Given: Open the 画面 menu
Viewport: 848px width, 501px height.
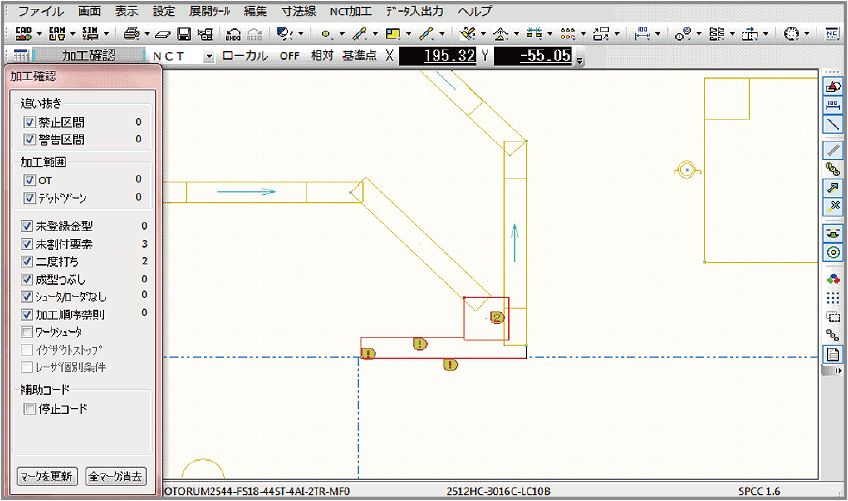Looking at the screenshot, I should pyautogui.click(x=89, y=11).
